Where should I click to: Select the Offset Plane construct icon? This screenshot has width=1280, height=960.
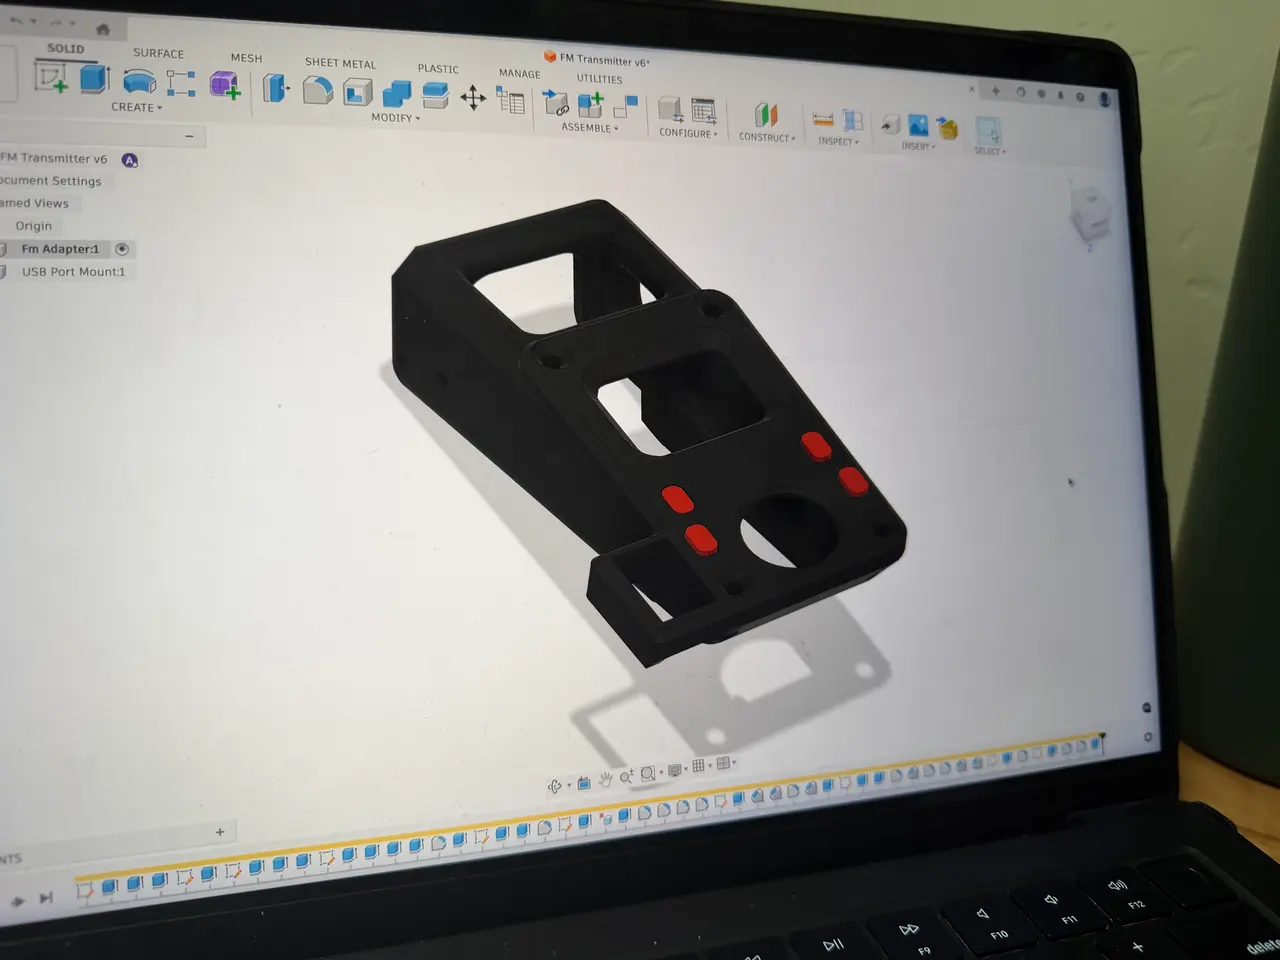[x=766, y=115]
